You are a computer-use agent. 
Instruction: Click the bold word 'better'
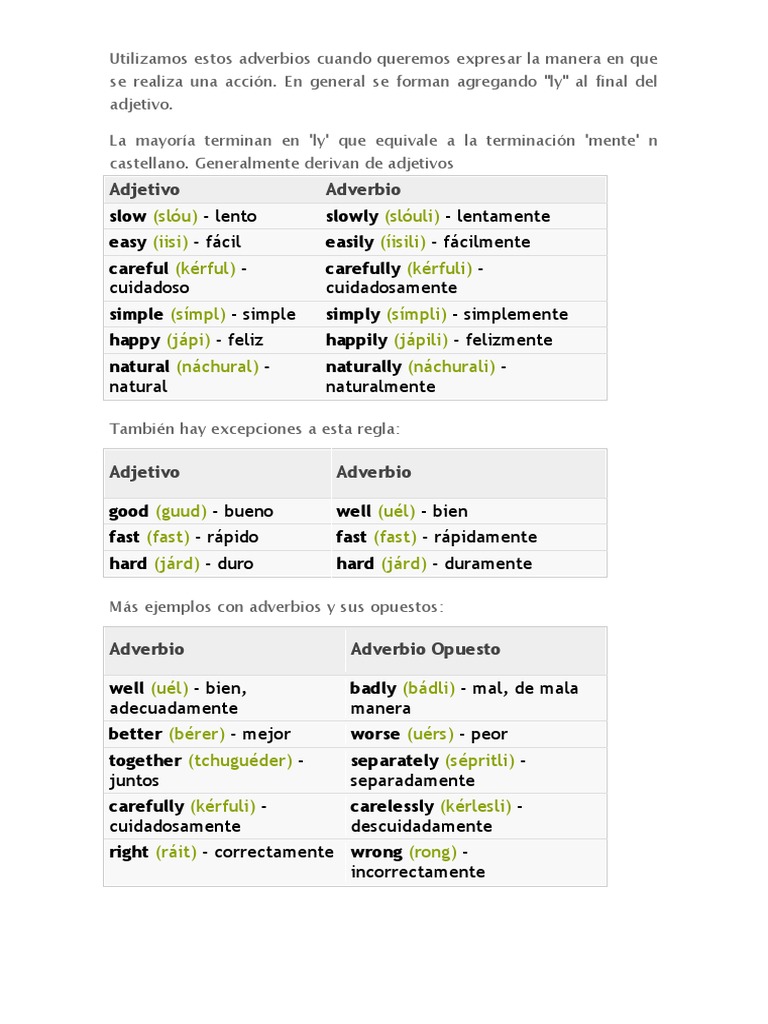coord(135,734)
